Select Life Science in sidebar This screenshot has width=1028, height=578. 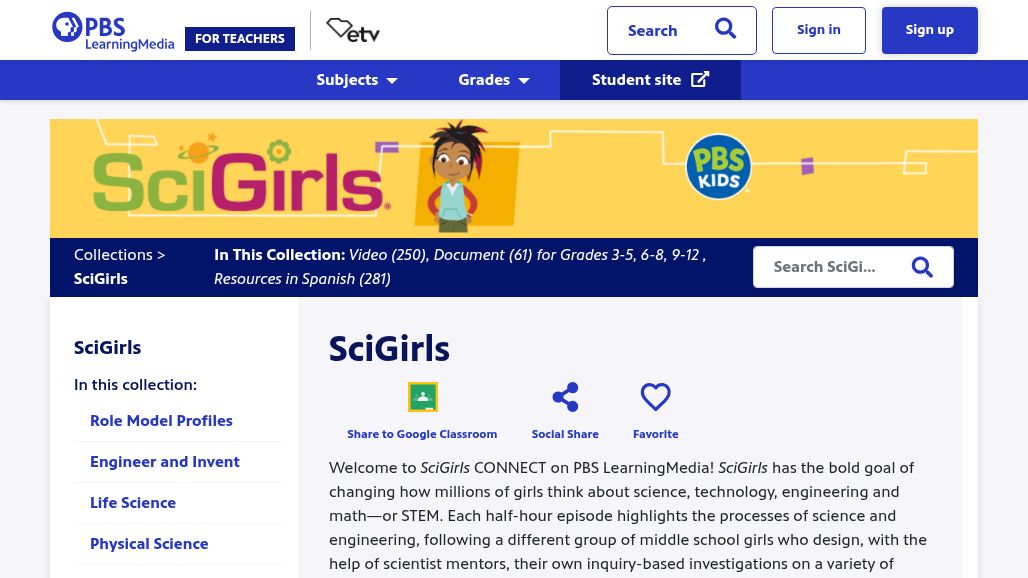(x=133, y=503)
